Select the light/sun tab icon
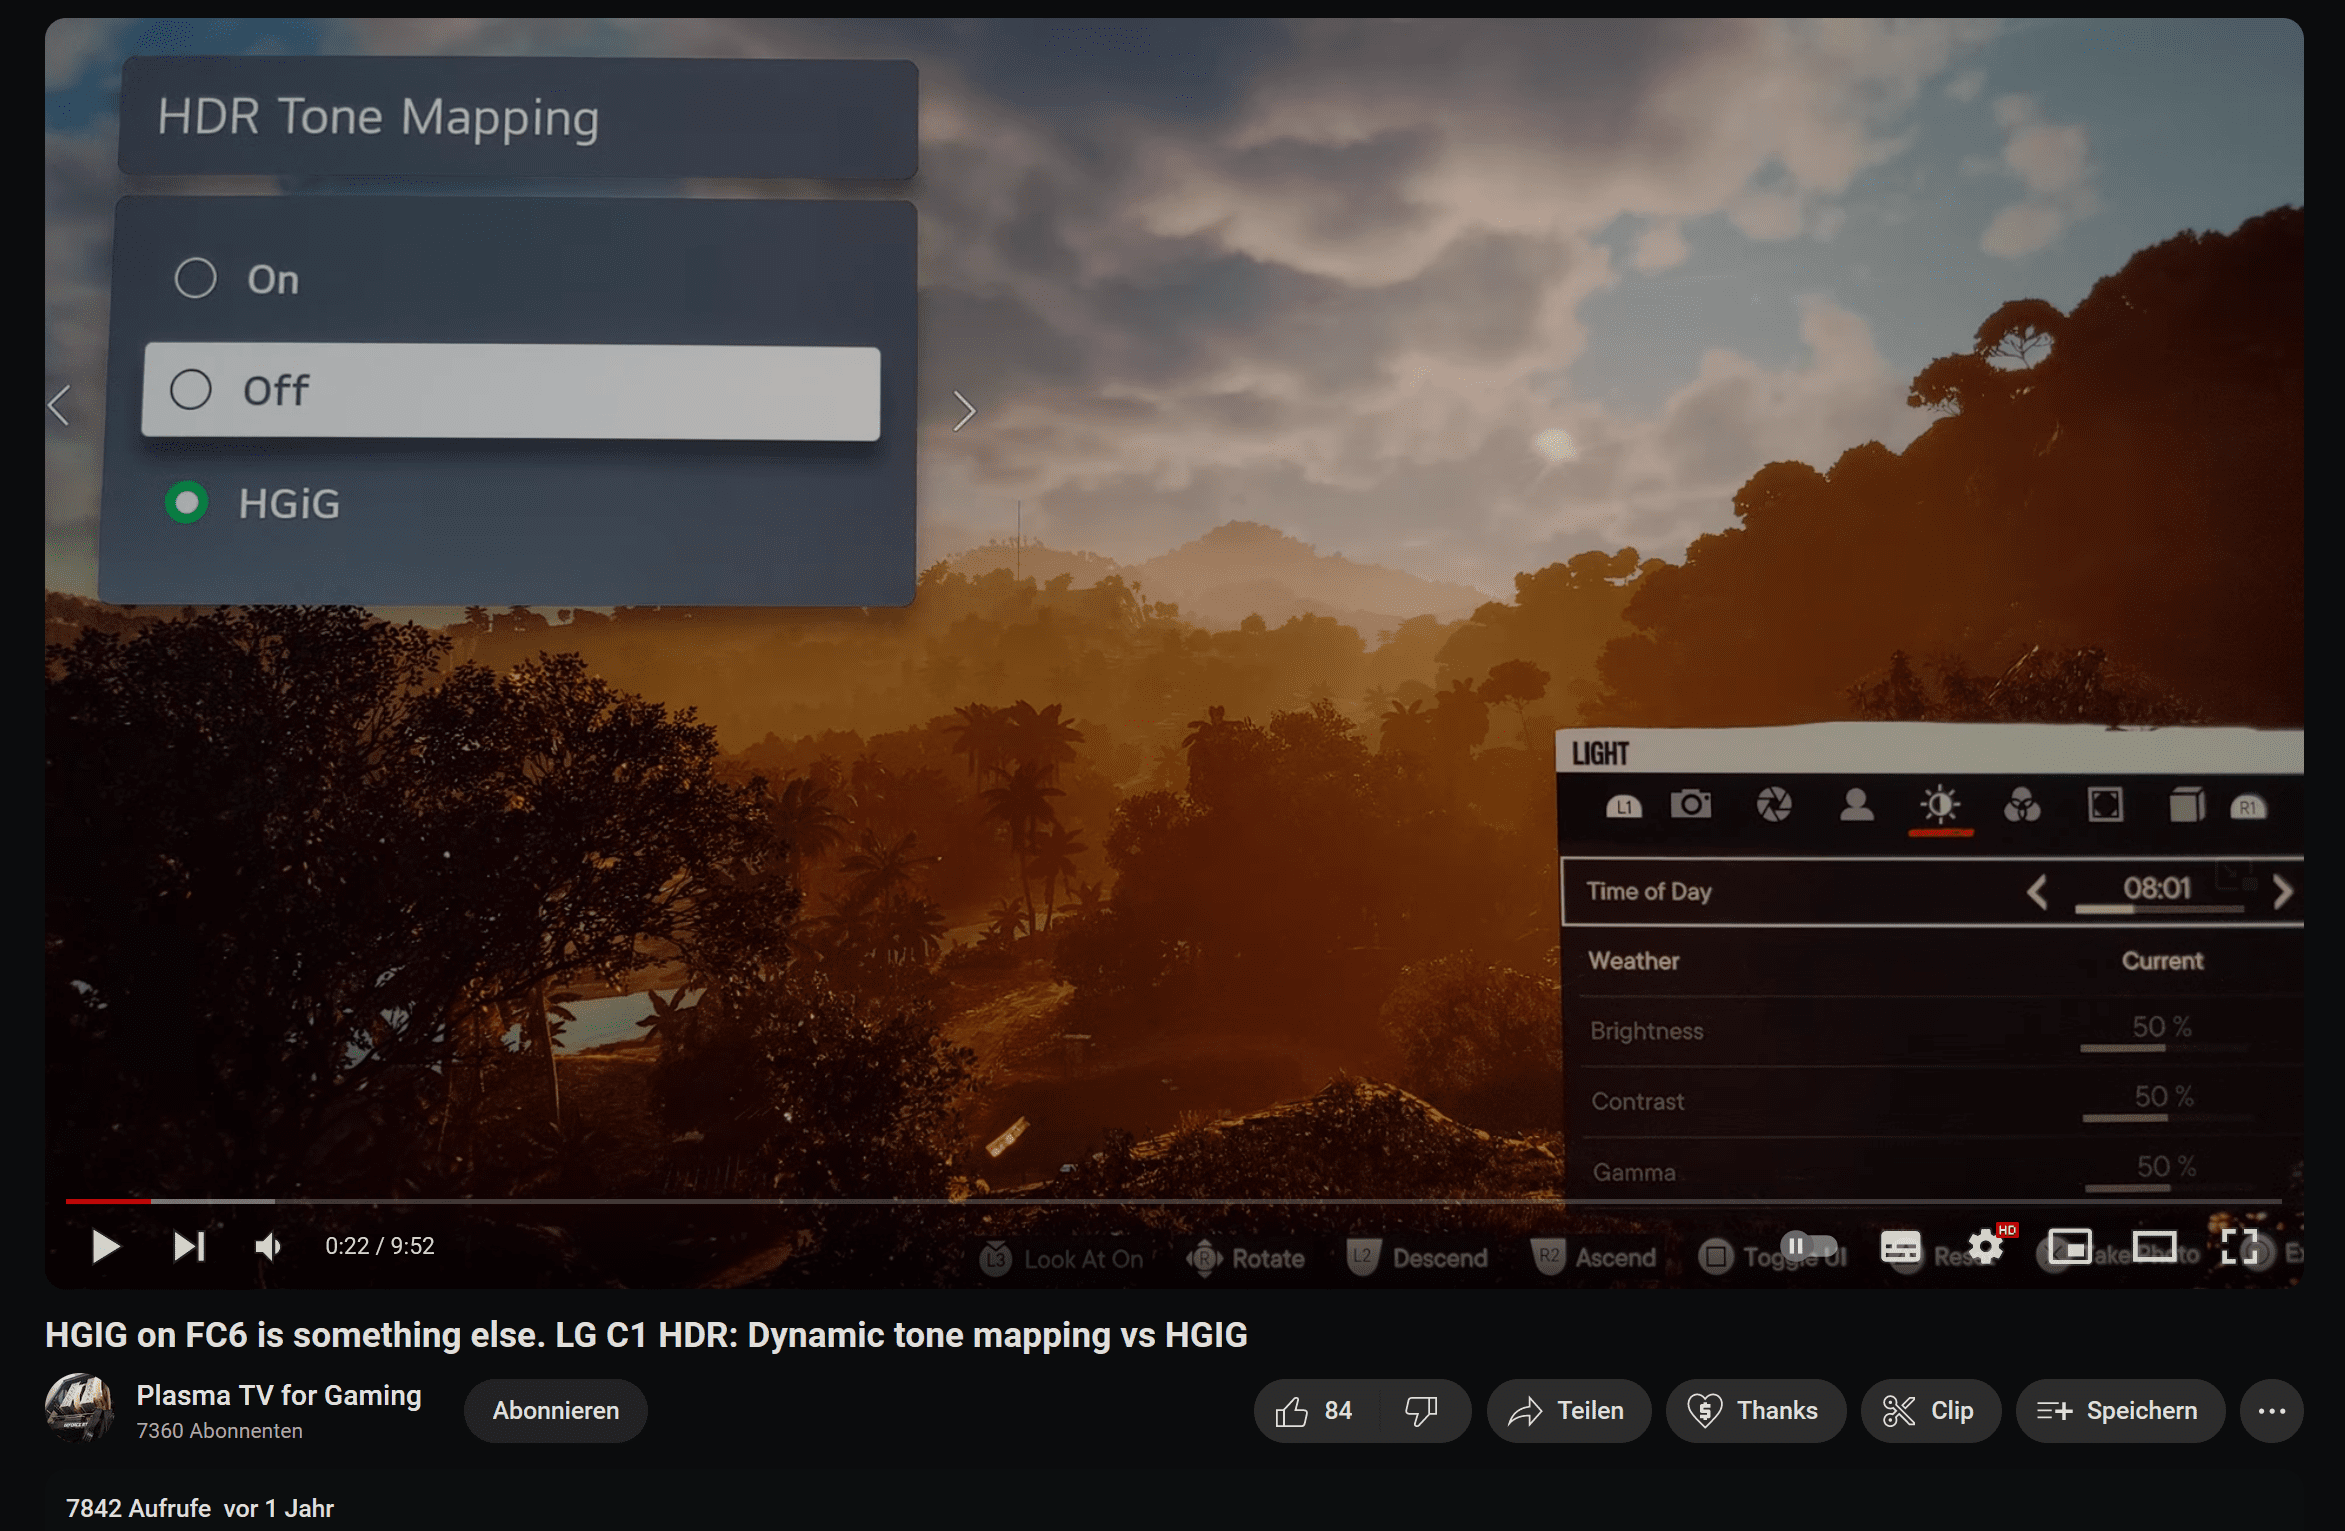This screenshot has height=1531, width=2345. (x=1940, y=804)
